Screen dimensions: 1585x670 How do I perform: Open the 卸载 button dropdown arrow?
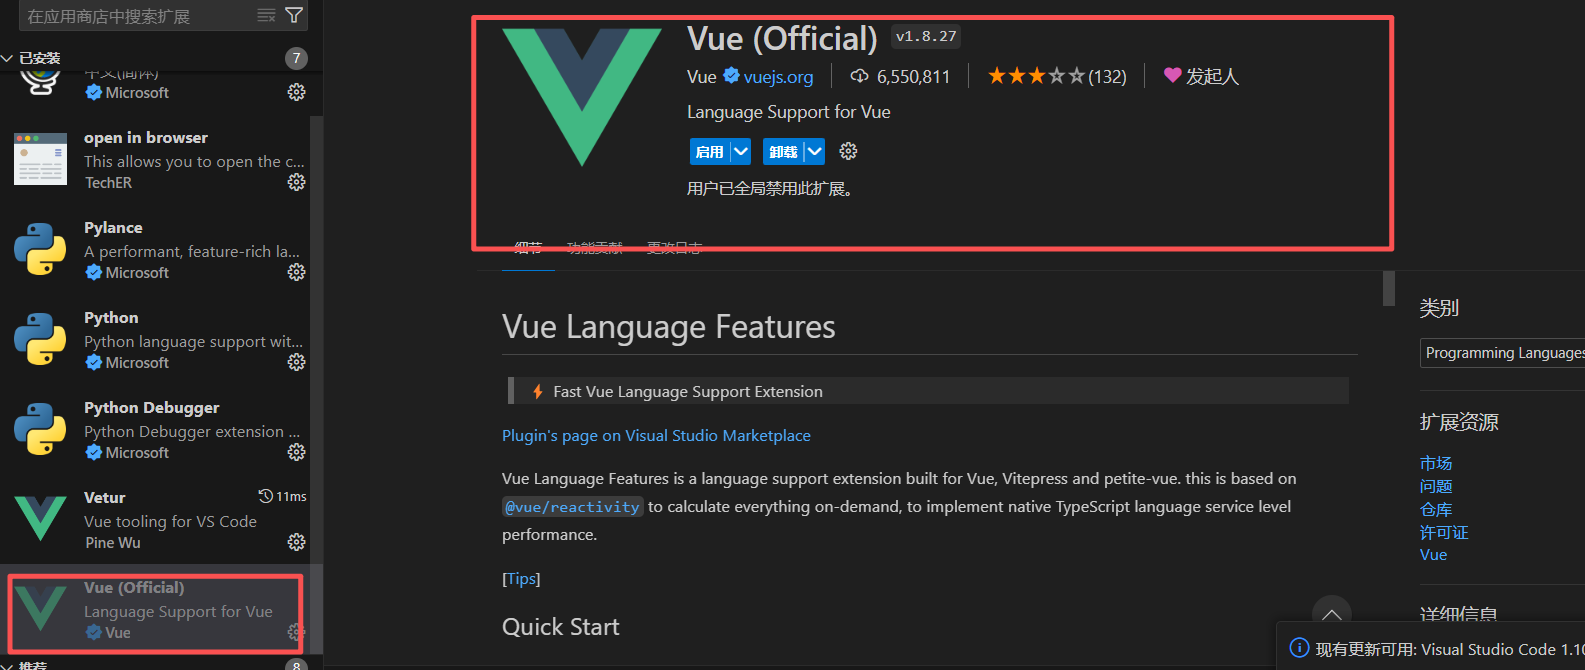click(812, 151)
